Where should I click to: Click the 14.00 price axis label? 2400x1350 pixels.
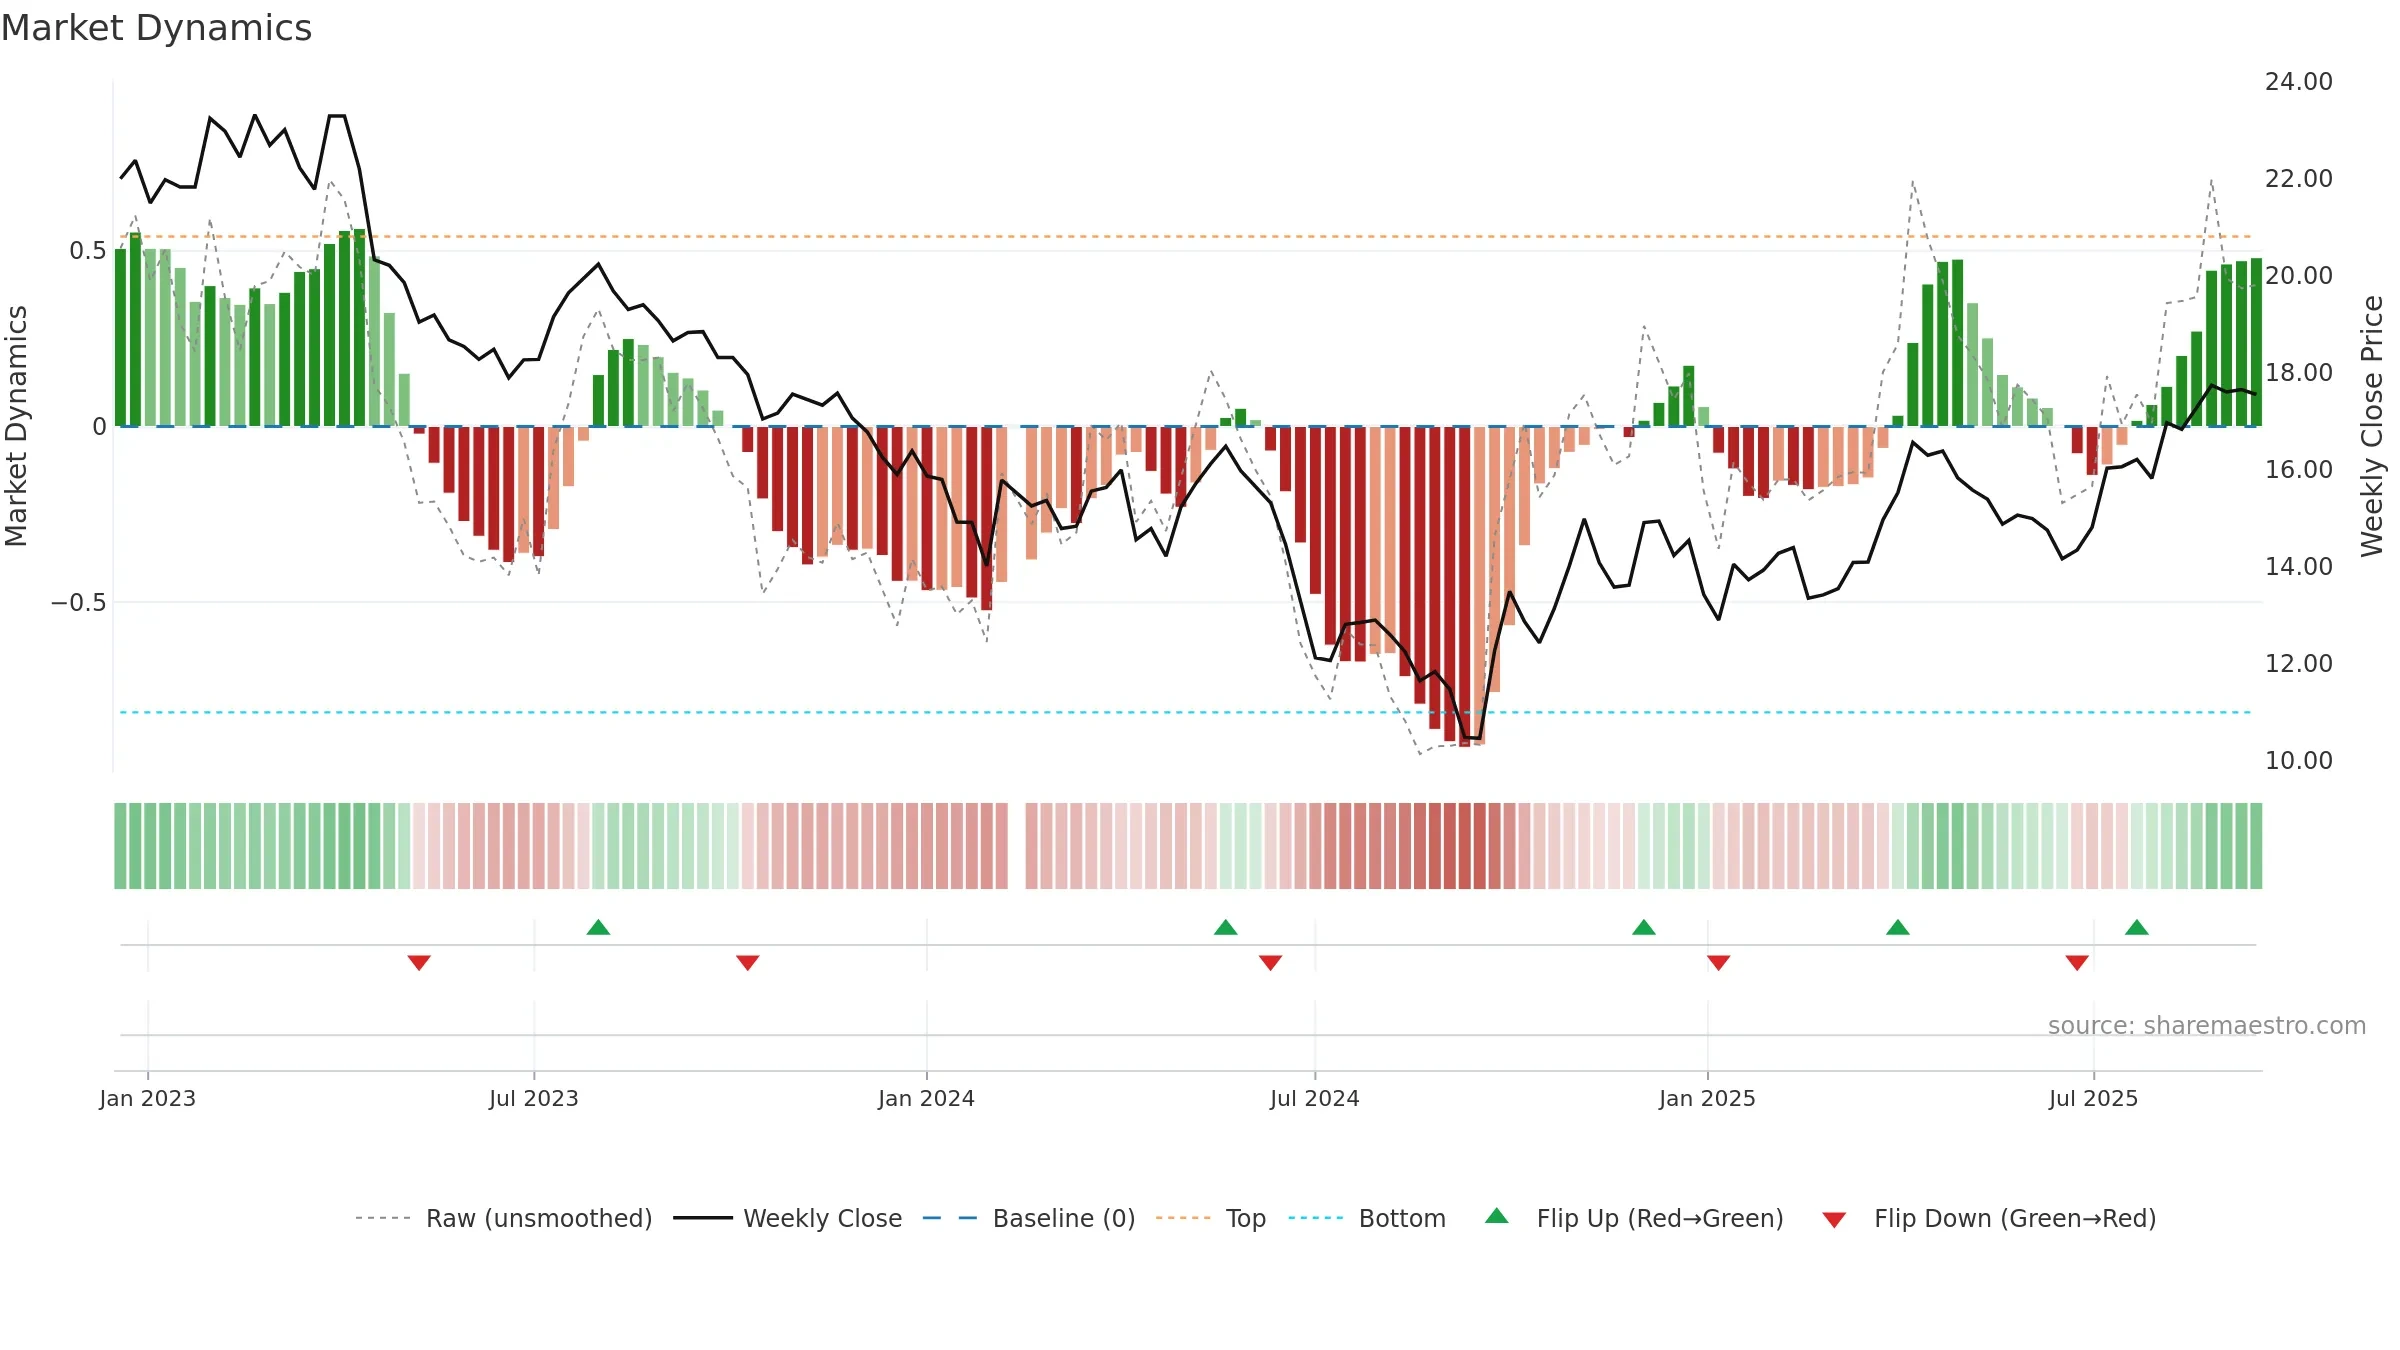coord(2299,567)
